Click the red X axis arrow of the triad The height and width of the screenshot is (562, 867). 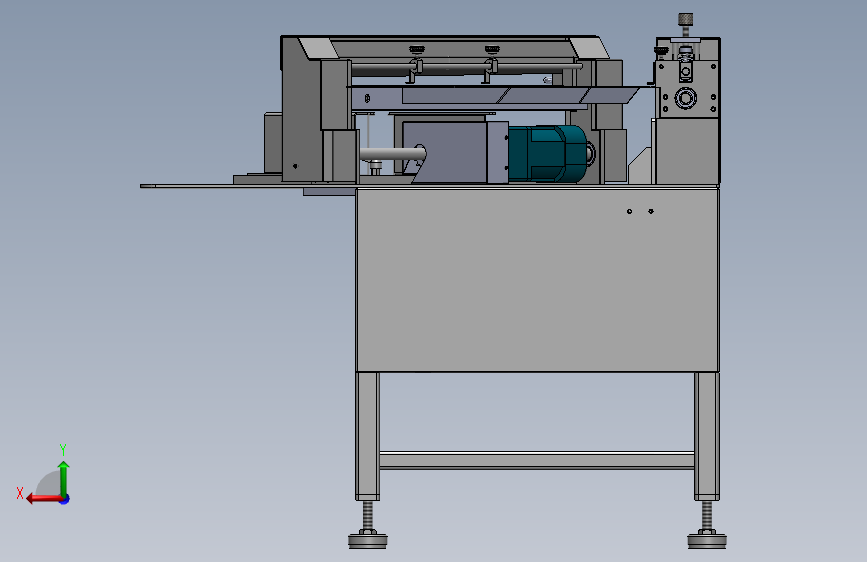[43, 499]
